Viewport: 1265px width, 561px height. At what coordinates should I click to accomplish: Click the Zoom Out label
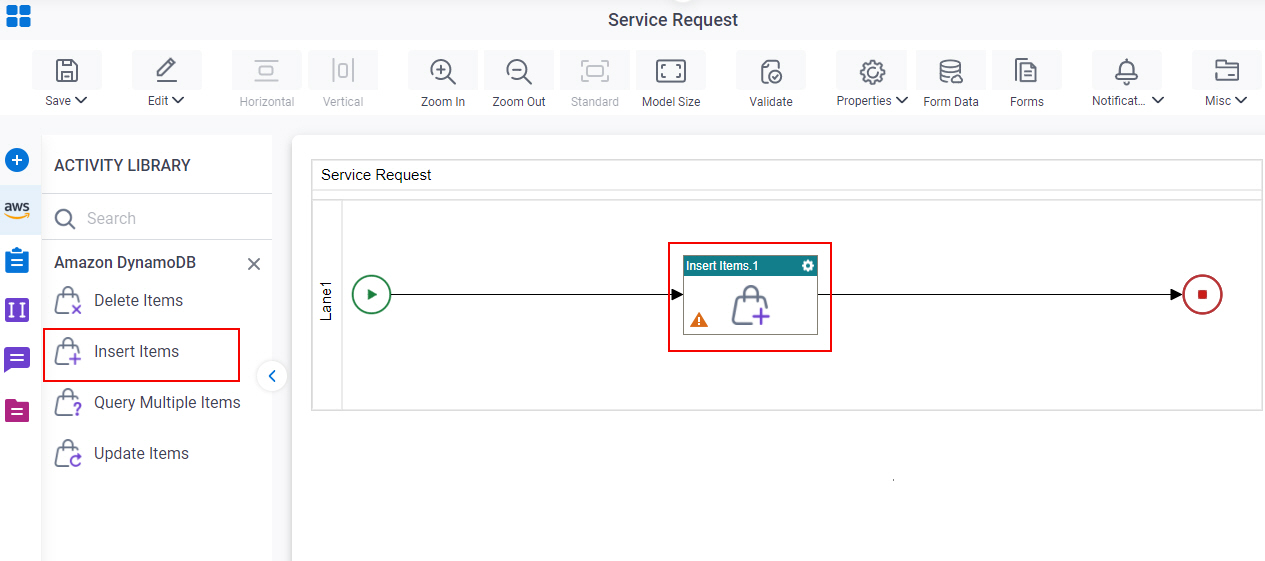click(x=519, y=102)
